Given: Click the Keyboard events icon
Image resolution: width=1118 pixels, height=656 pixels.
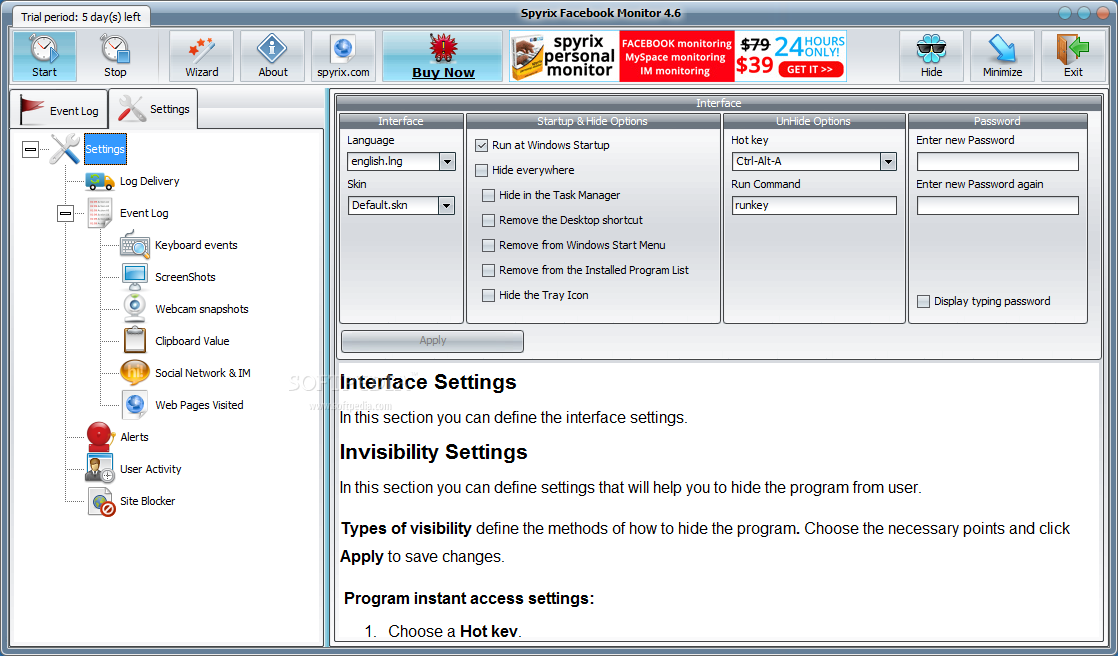Looking at the screenshot, I should point(135,245).
